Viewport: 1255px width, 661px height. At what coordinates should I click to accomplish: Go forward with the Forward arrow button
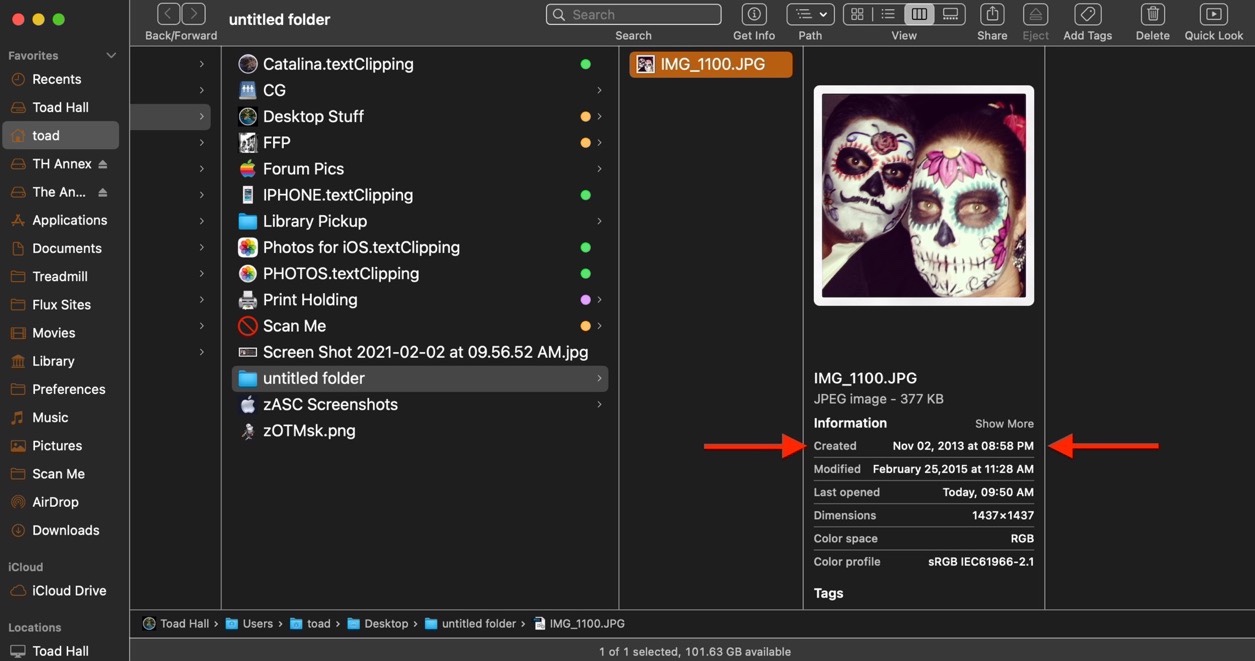194,14
